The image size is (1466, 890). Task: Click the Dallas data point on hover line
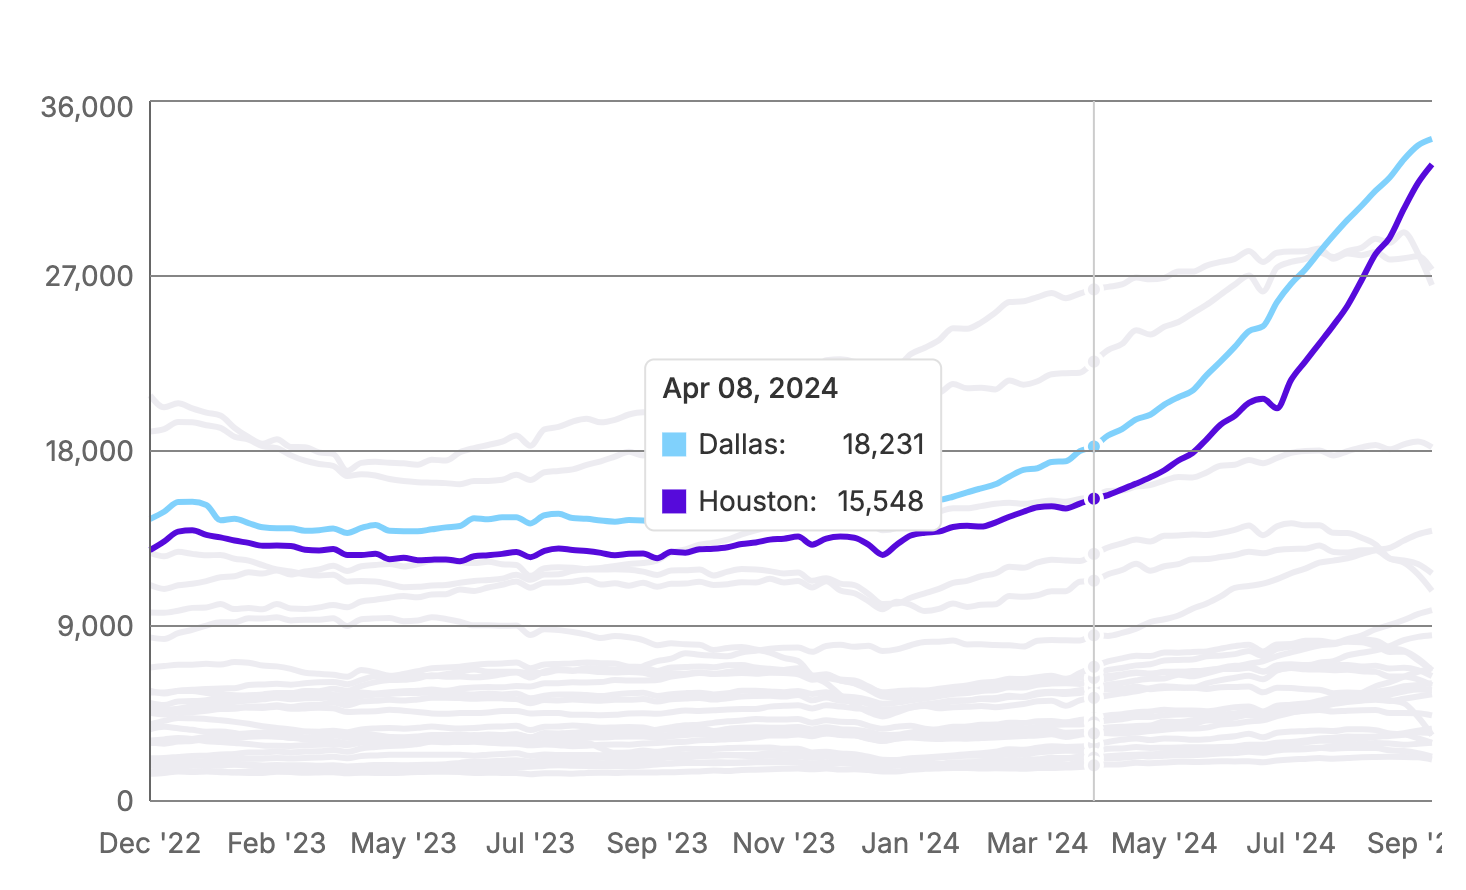[1094, 446]
